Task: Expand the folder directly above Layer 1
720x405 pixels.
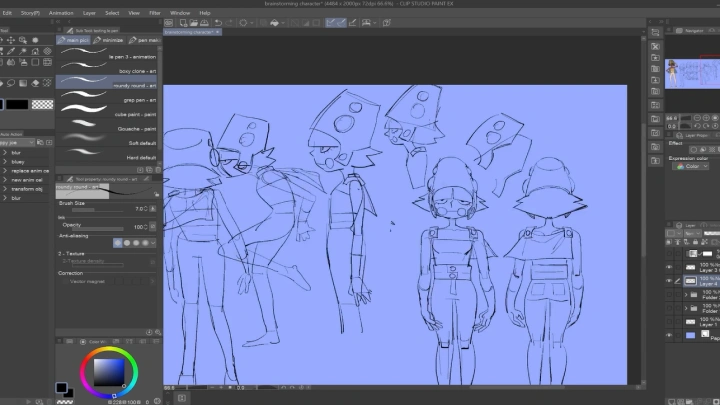Action: coord(686,308)
